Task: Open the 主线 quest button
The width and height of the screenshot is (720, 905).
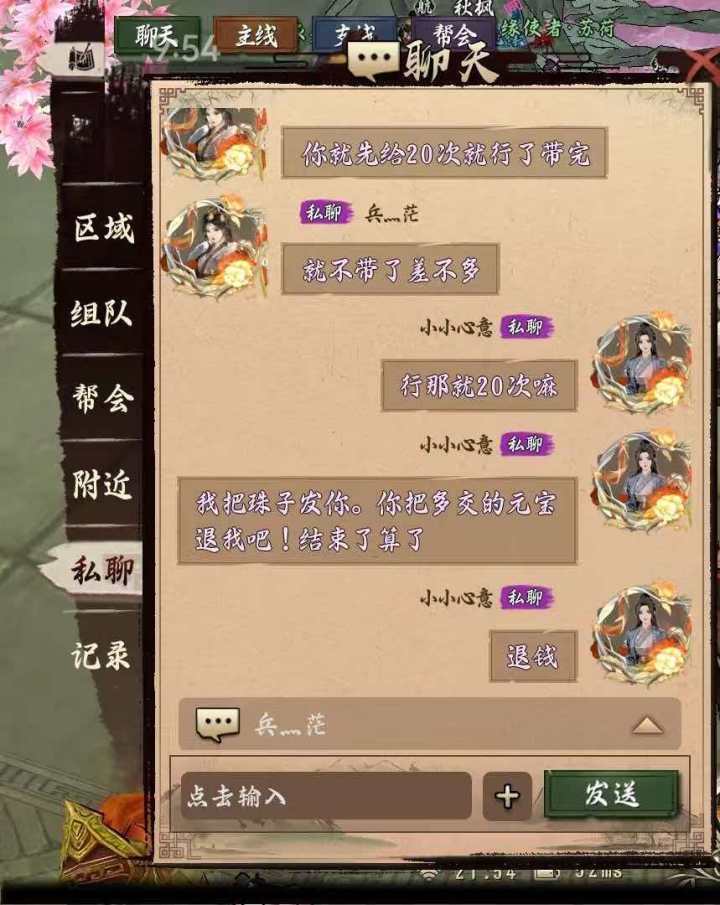Action: tap(255, 36)
